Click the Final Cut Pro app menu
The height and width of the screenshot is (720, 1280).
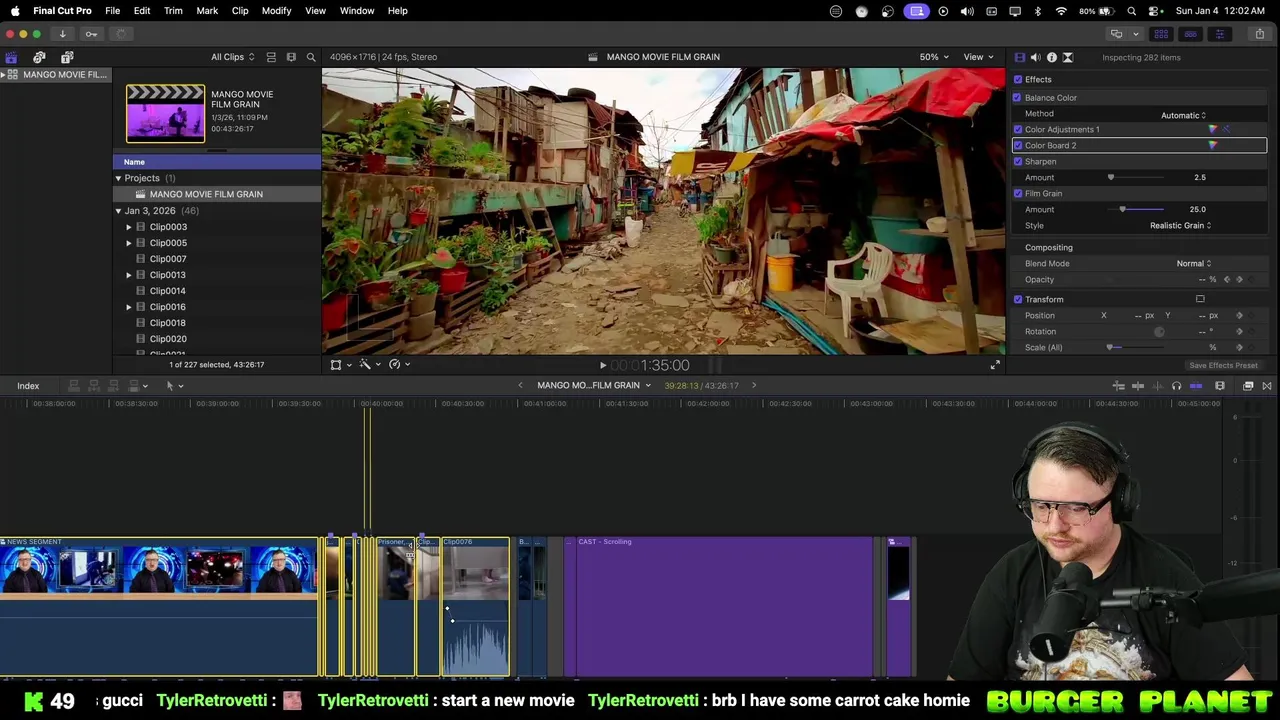[62, 11]
